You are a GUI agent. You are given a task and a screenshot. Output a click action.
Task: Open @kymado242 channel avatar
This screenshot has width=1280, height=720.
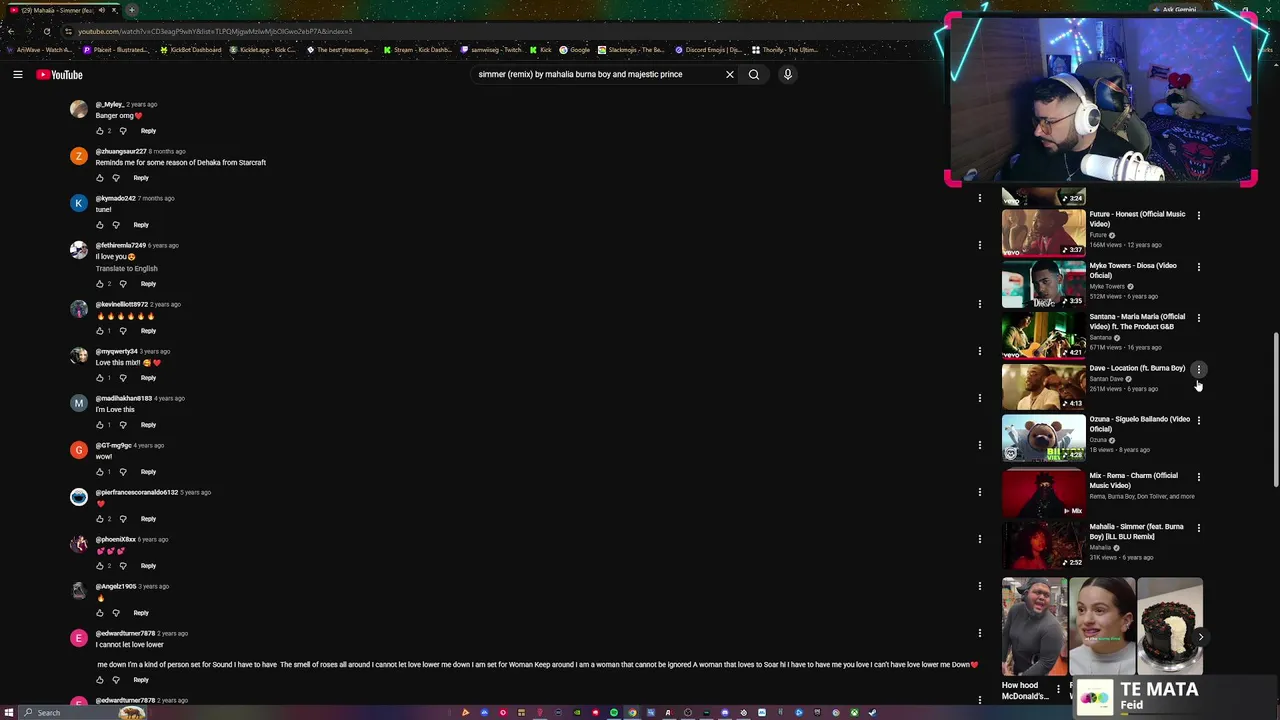79,203
